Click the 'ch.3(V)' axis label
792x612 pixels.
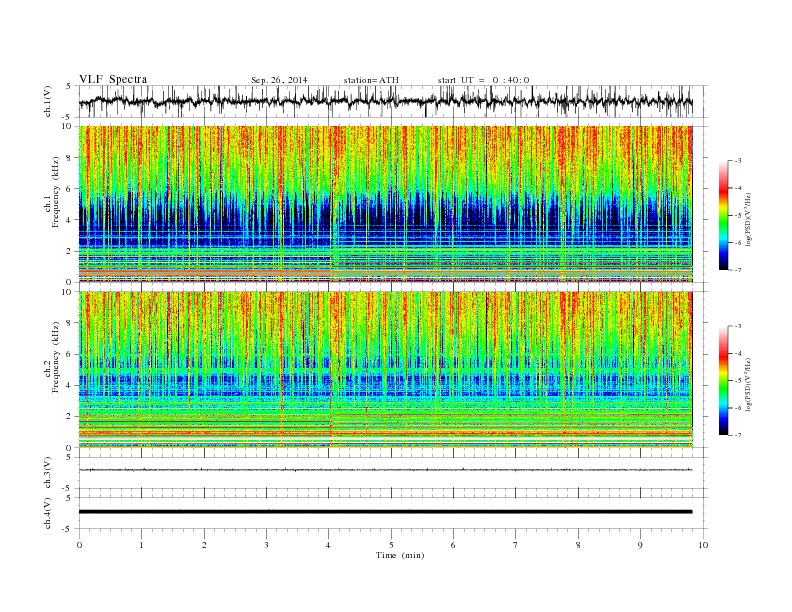click(x=48, y=473)
